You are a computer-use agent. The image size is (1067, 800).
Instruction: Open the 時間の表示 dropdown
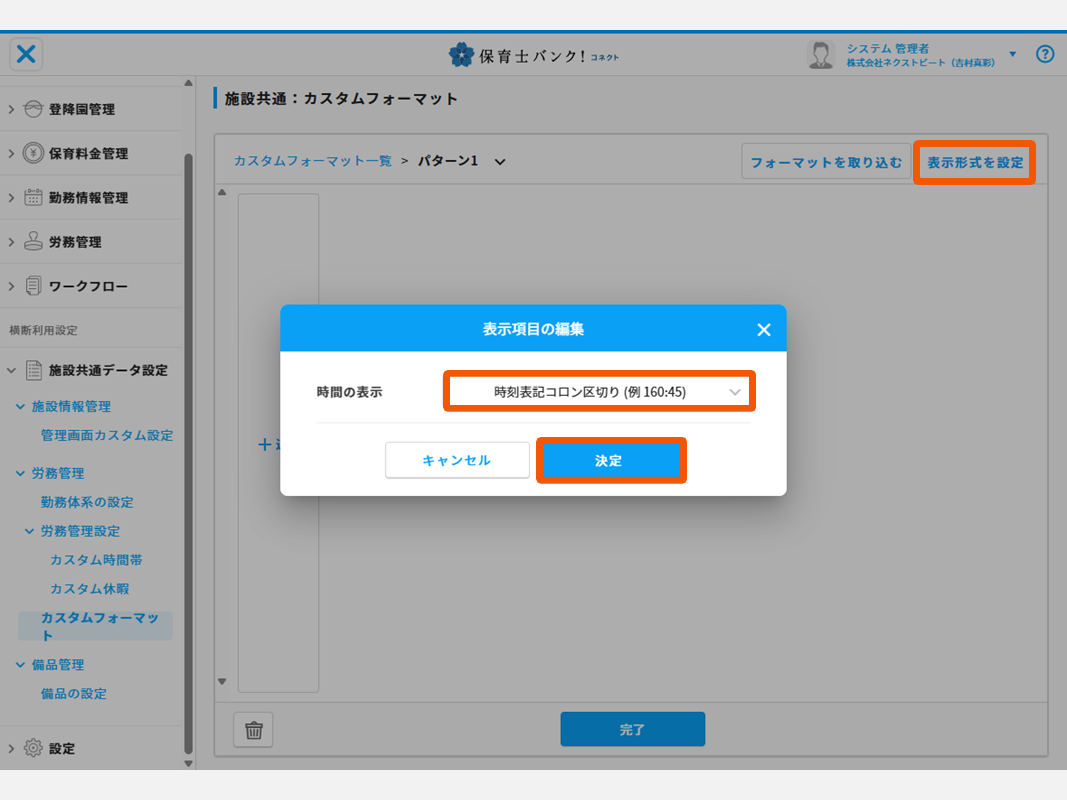point(598,392)
